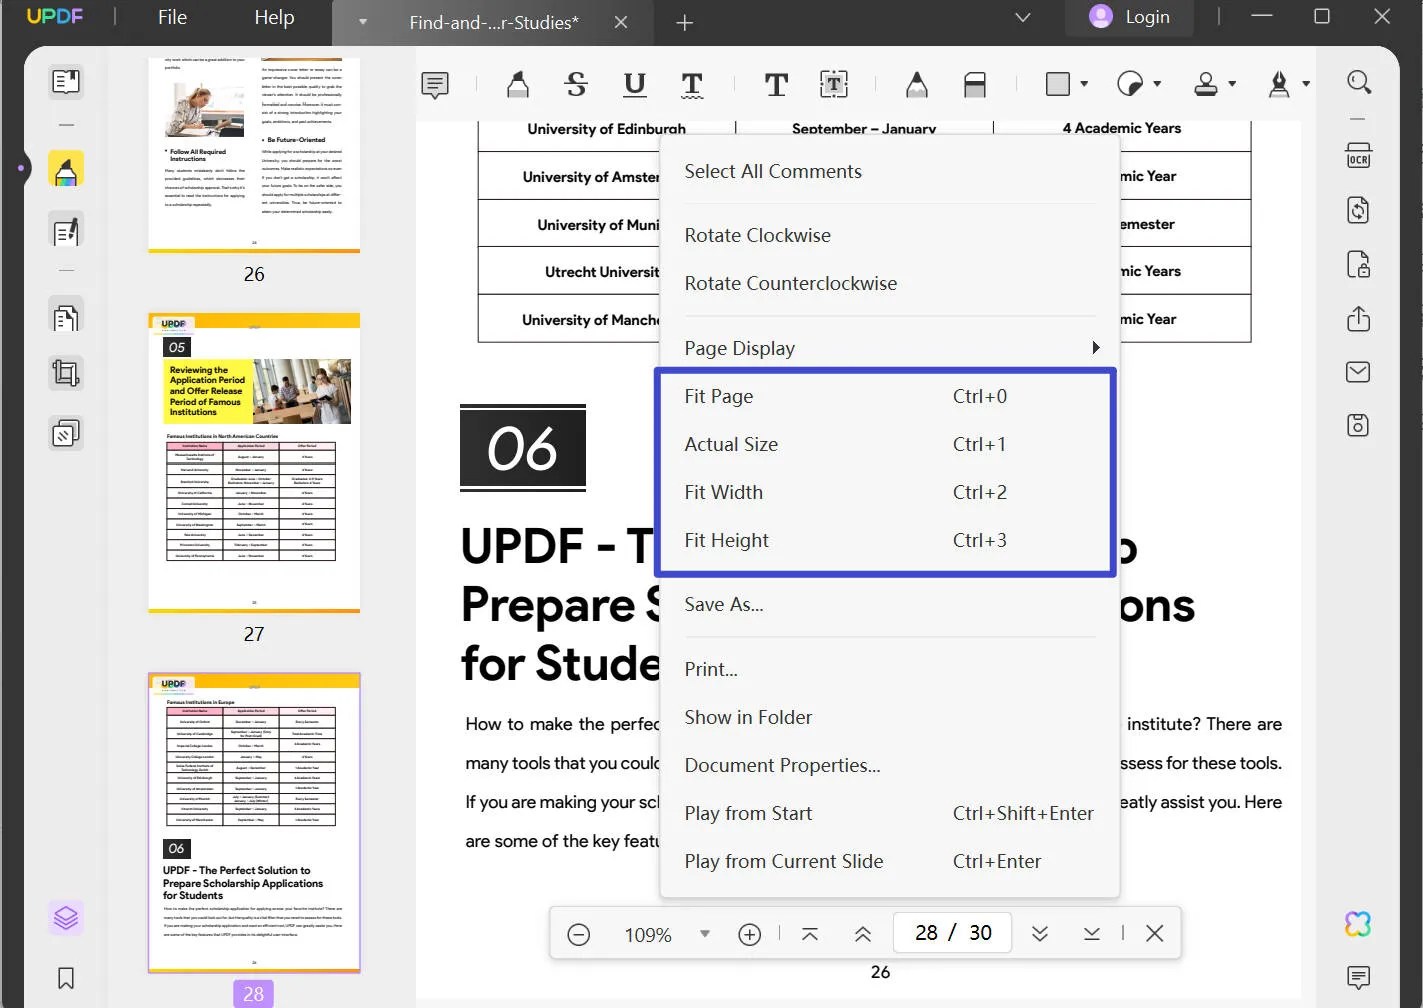The width and height of the screenshot is (1423, 1008).
Task: Open the Search tool in right sidebar
Action: (1358, 82)
